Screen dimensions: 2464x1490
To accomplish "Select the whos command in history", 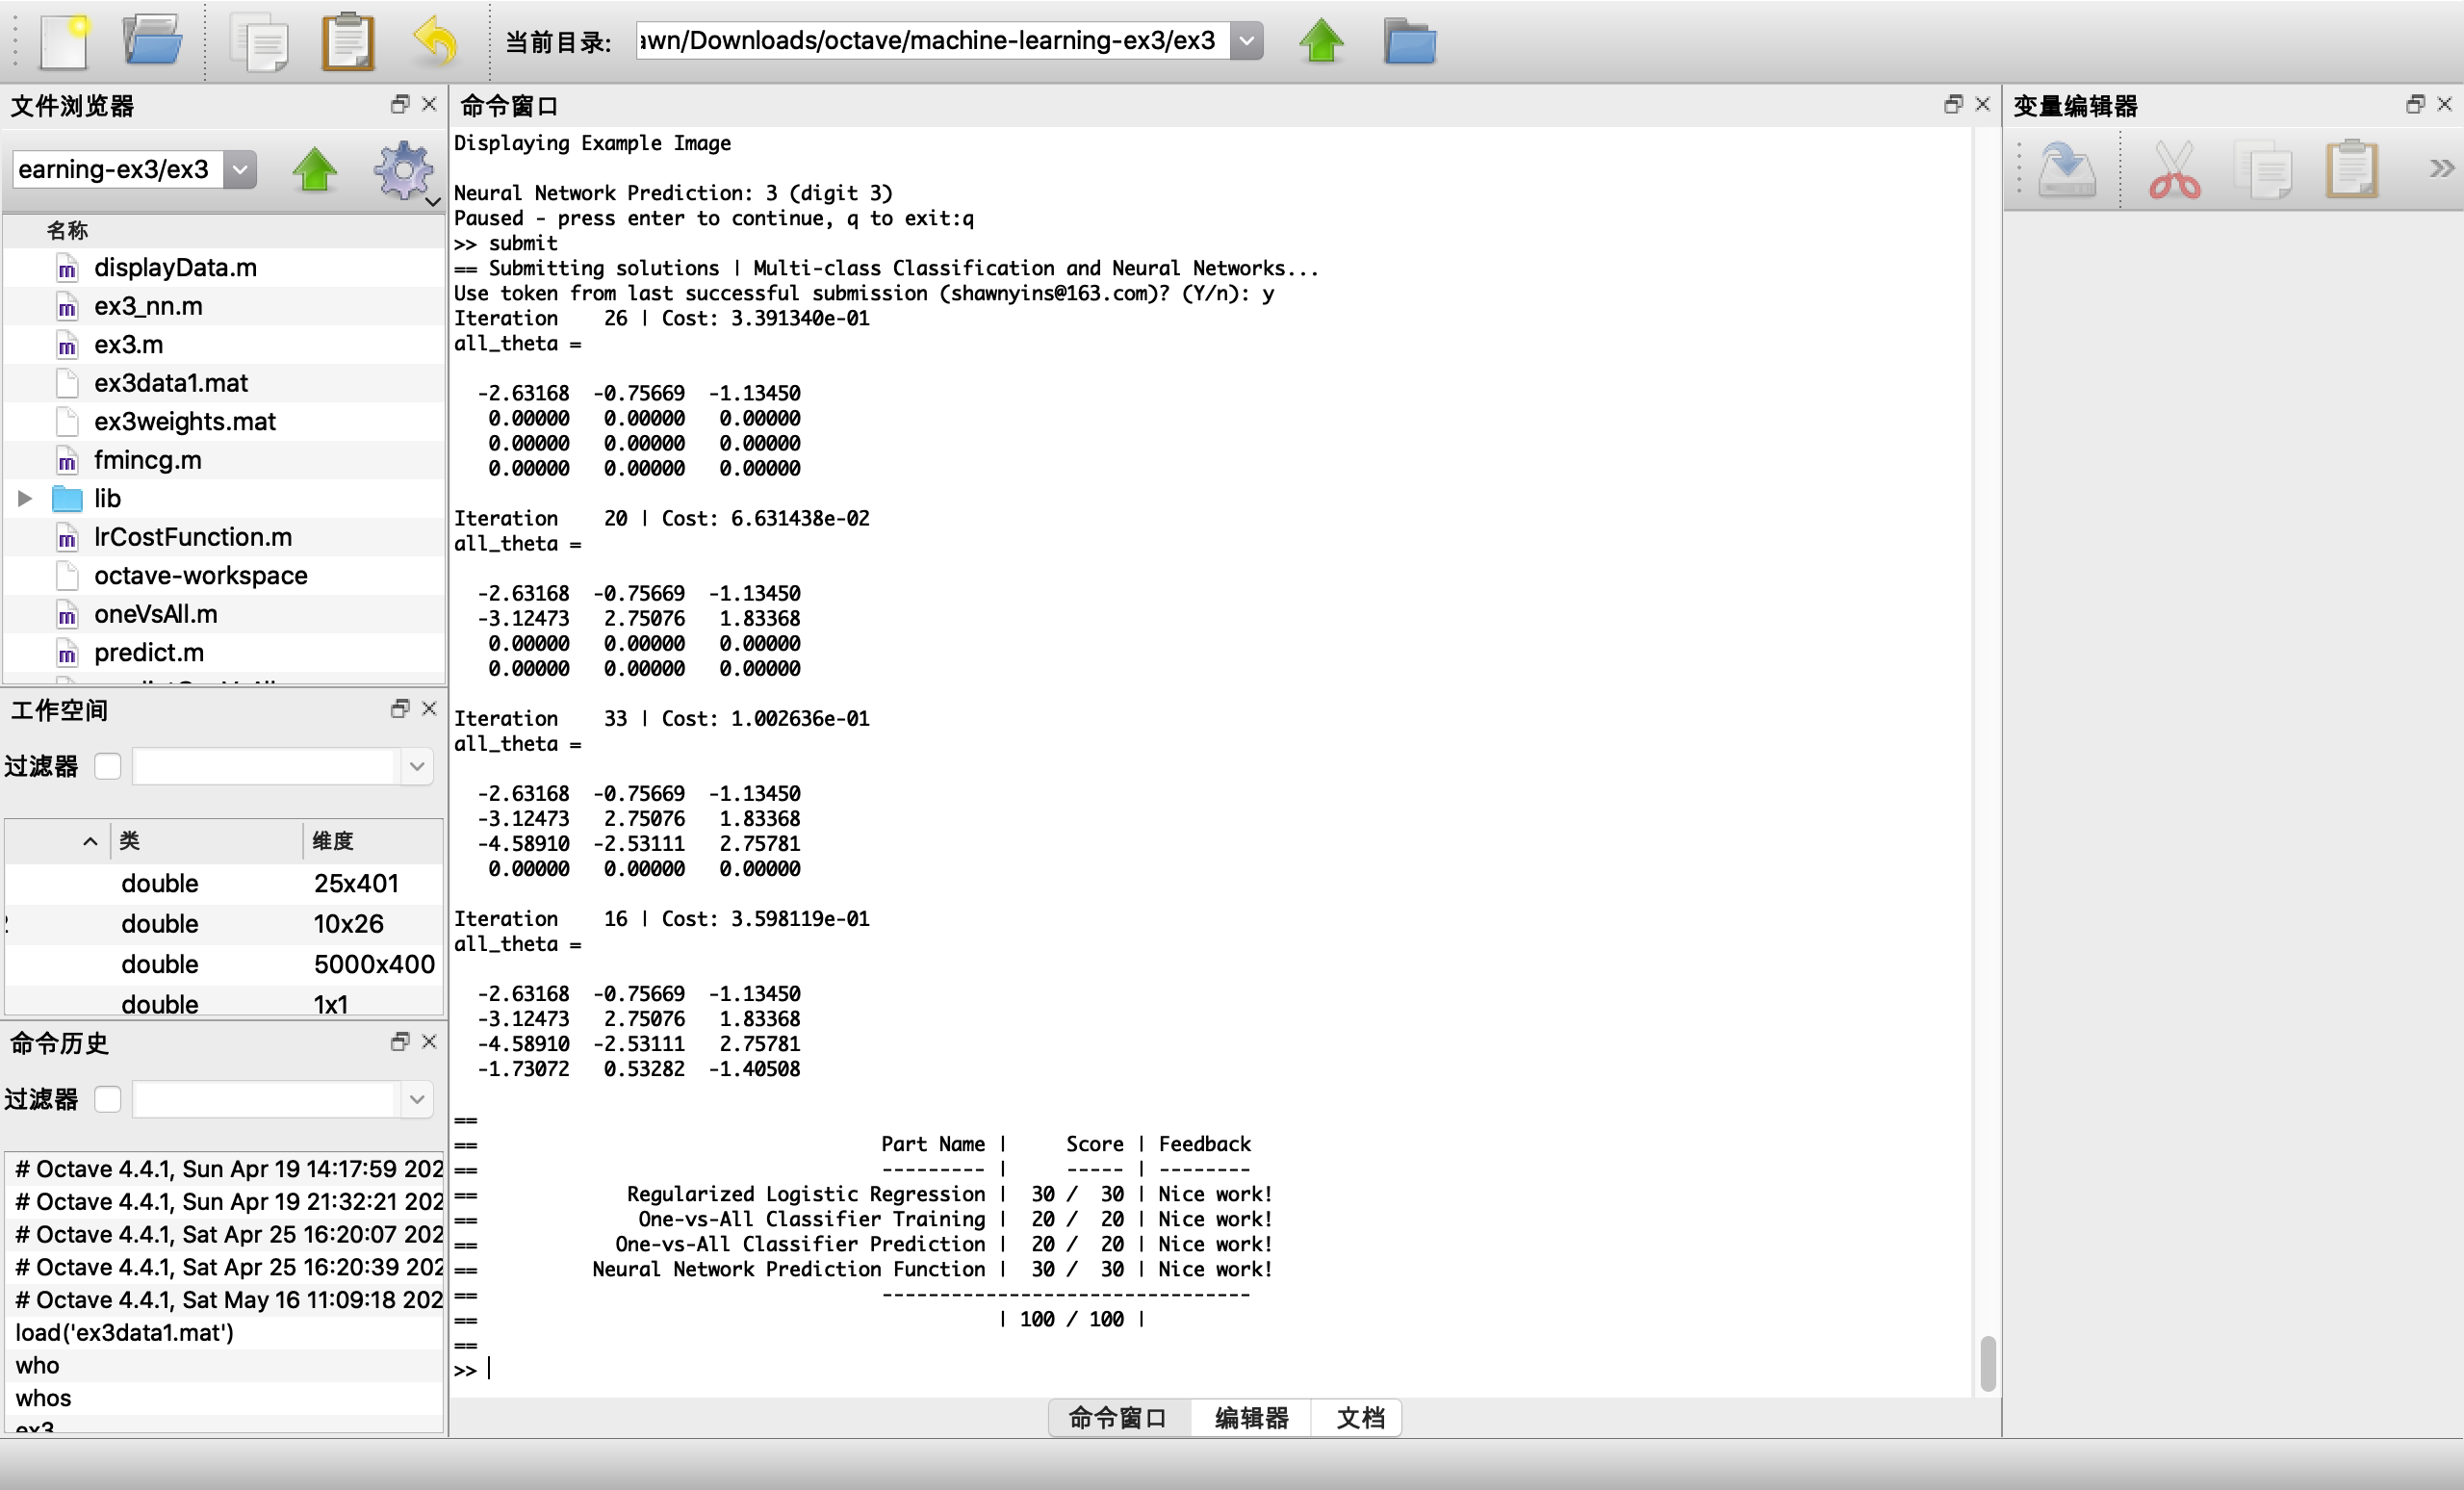I will pyautogui.click(x=224, y=1397).
